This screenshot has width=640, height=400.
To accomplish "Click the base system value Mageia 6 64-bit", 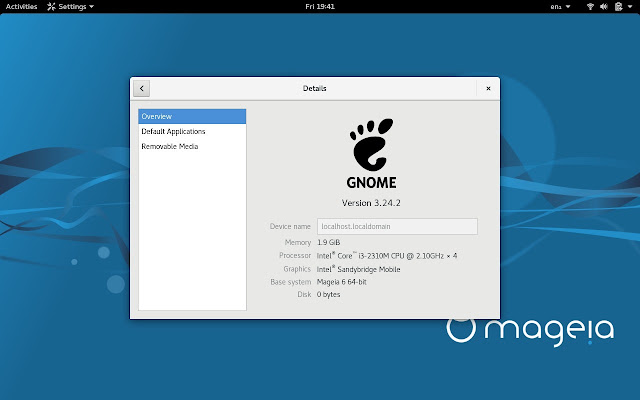I will [x=342, y=282].
